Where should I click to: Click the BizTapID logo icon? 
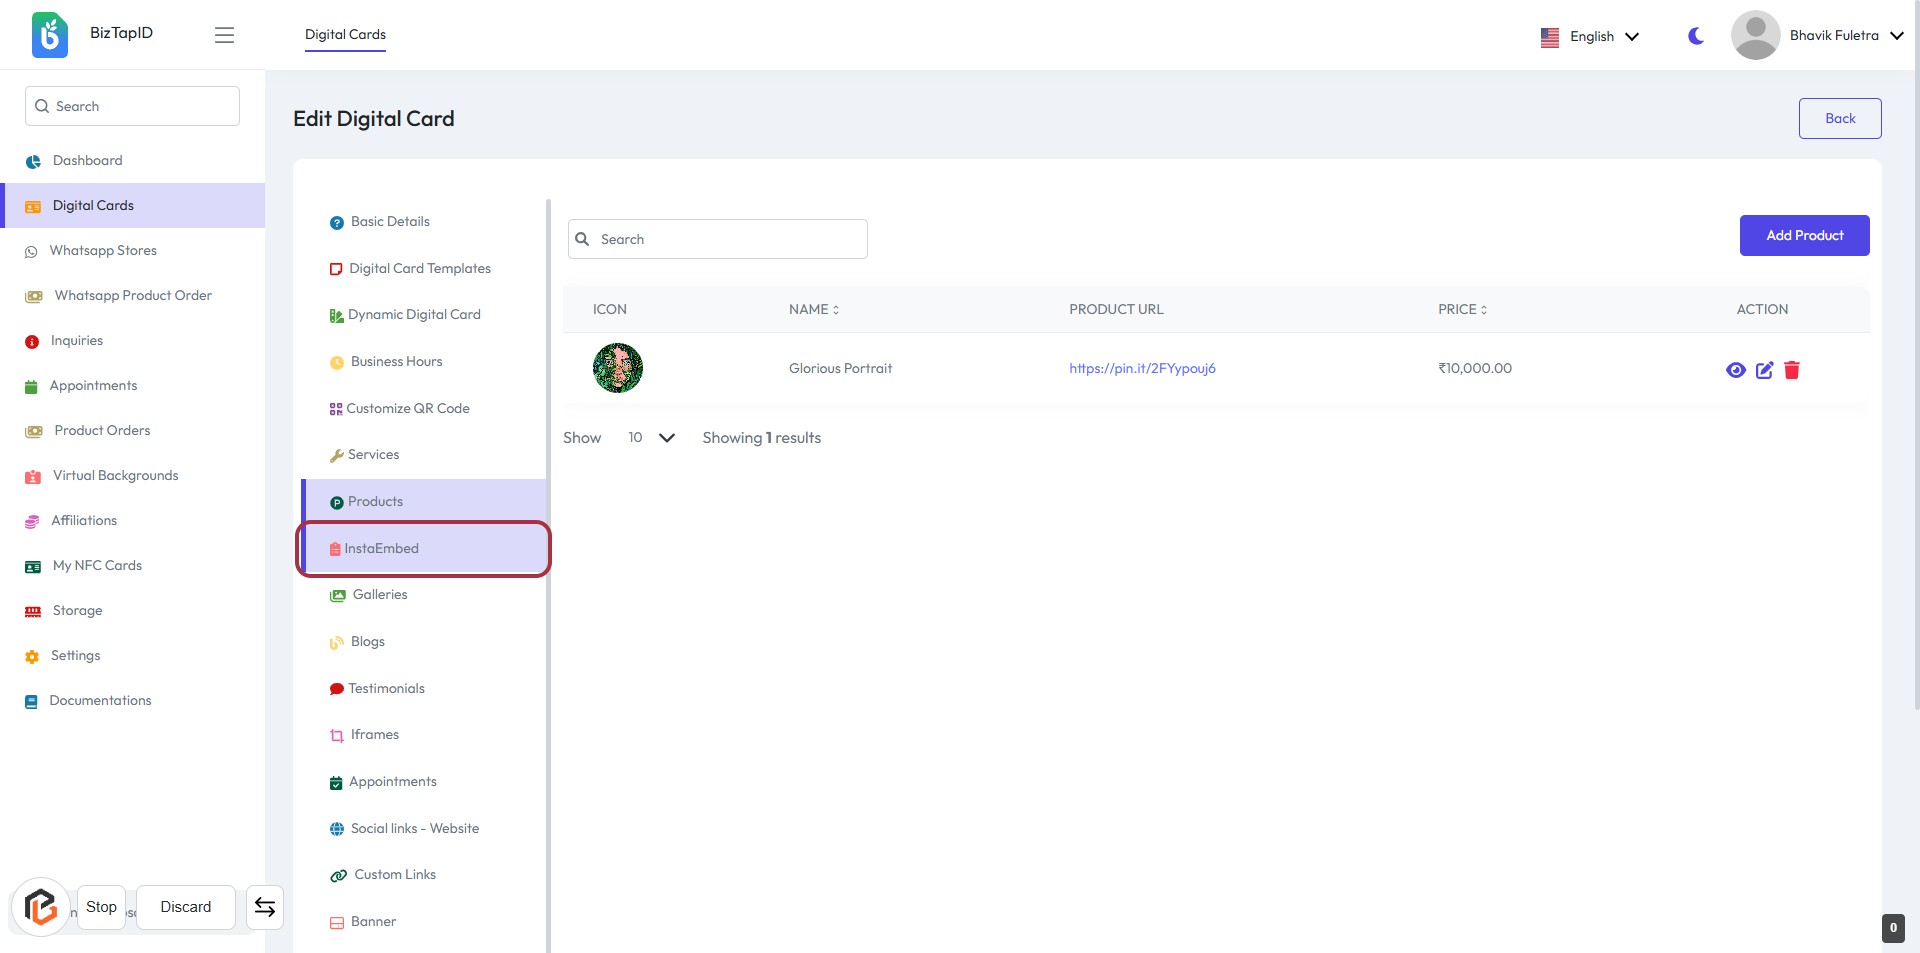pyautogui.click(x=49, y=35)
